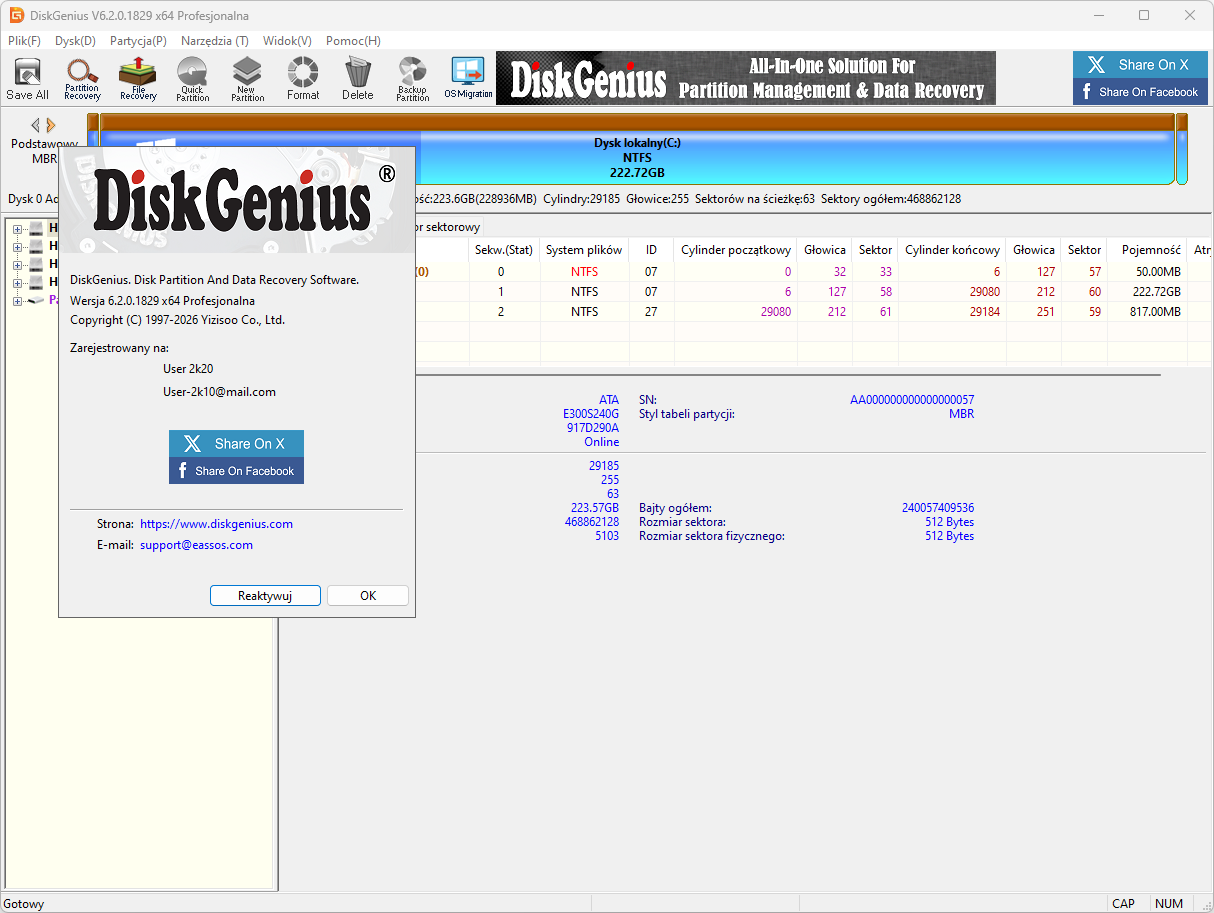This screenshot has height=913, width=1214.
Task: Open the https://www.diskgenius.com link
Action: click(x=216, y=523)
